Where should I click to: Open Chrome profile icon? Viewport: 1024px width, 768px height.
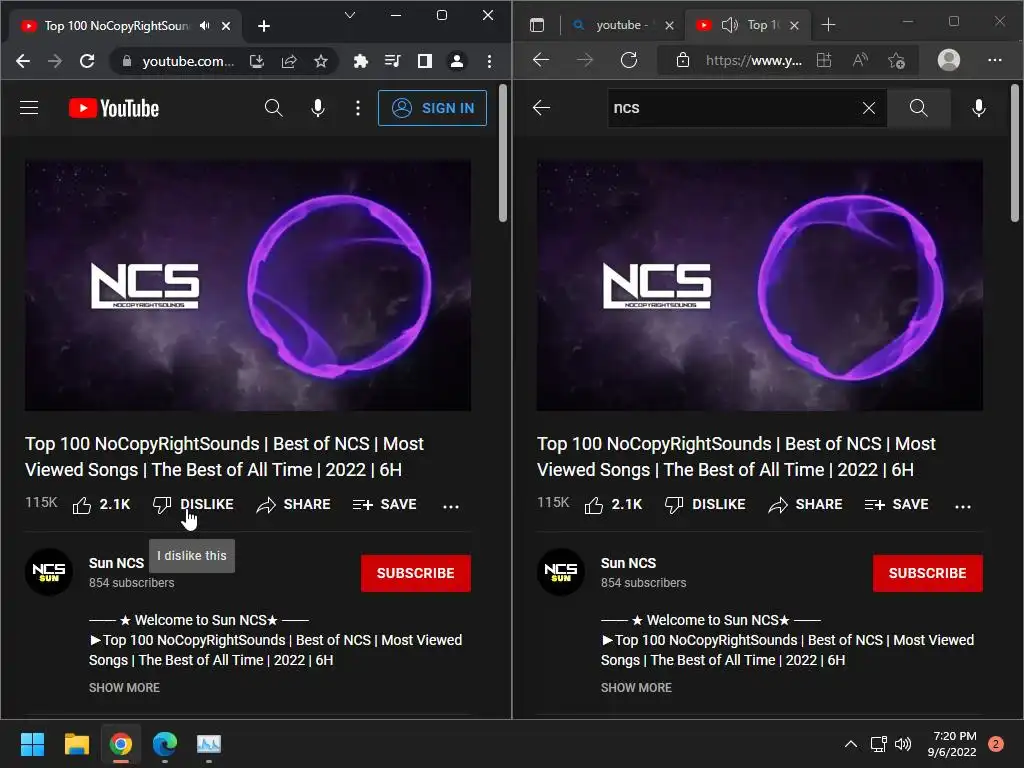456,61
